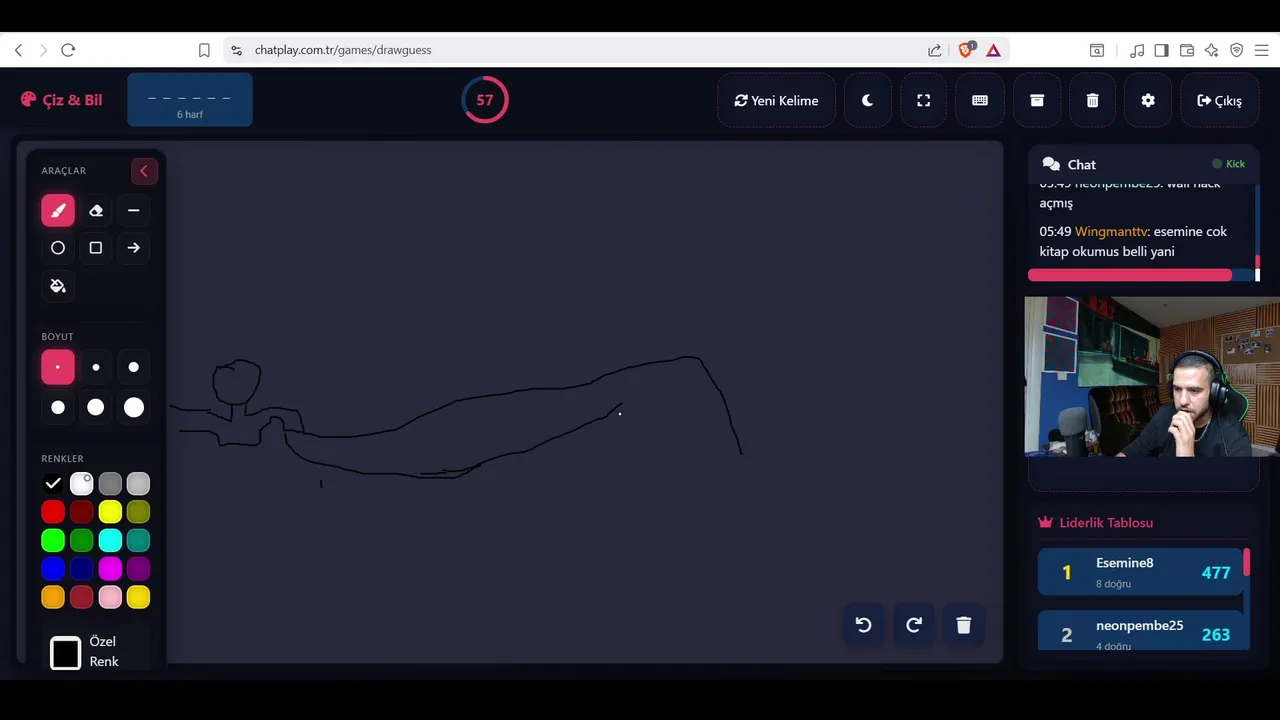
Task: Collapse the Araçlar tools panel
Action: coord(144,171)
